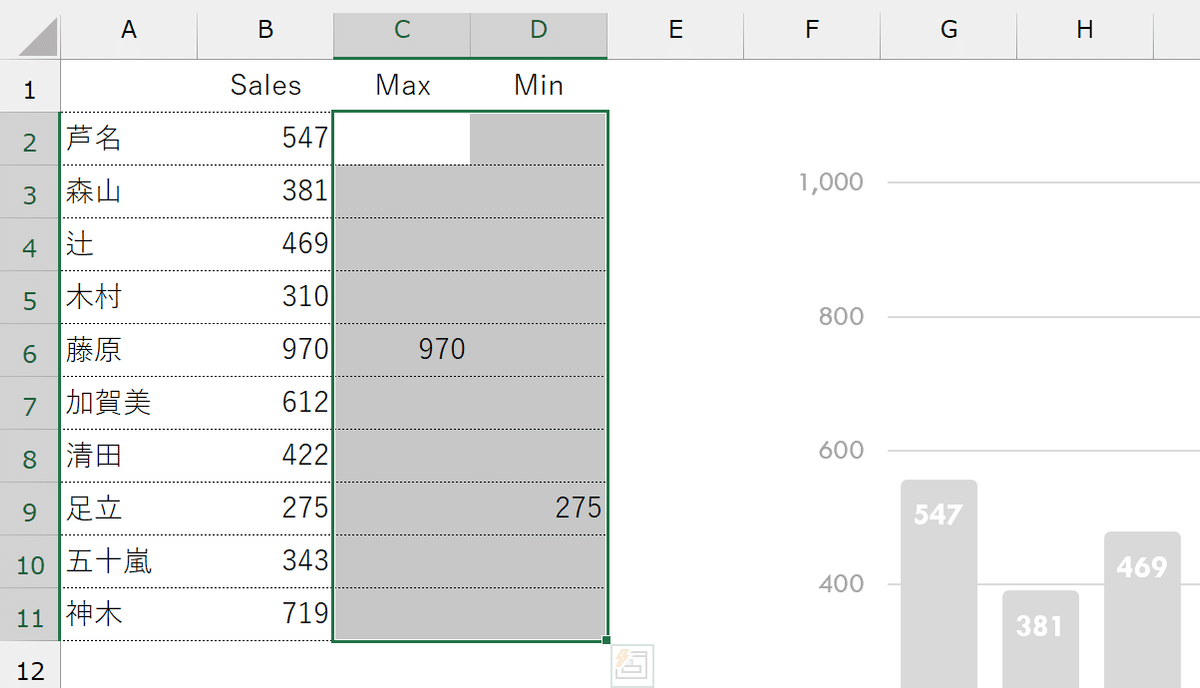
Task: Click the 970 value in Max column
Action: click(402, 350)
